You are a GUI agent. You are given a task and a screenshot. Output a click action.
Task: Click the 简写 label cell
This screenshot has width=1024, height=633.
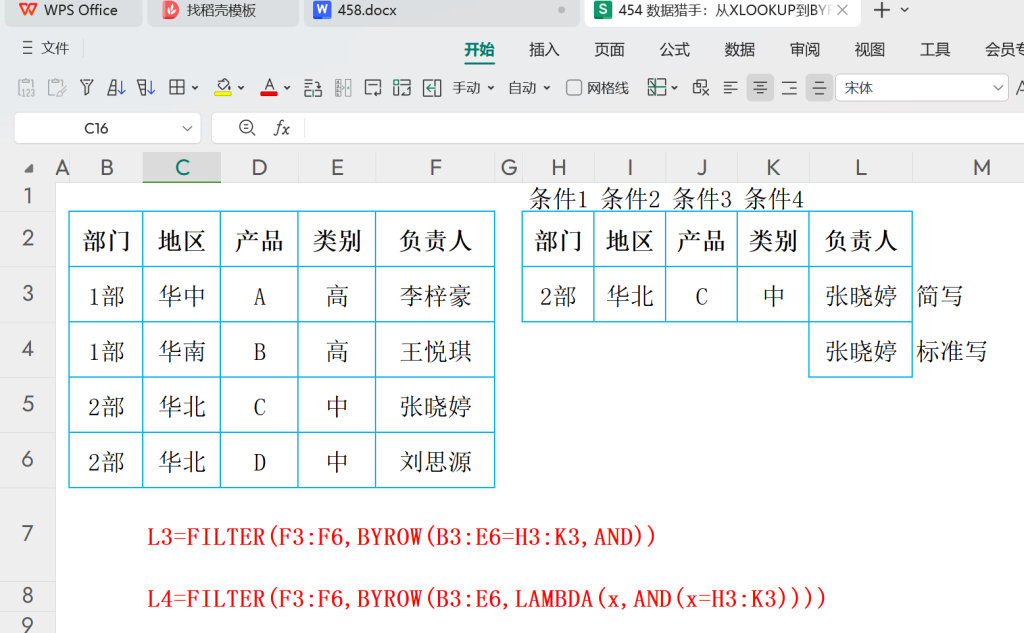(x=939, y=296)
